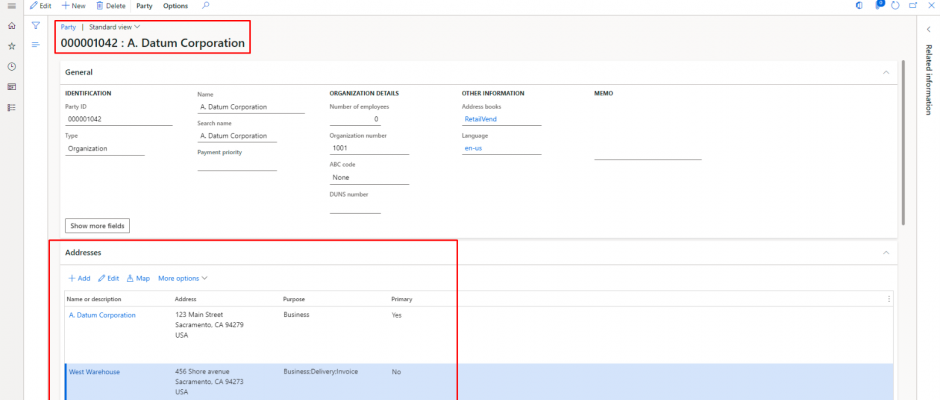Viewport: 940px width, 400px height.
Task: Sort by Purpose column header
Action: tap(293, 299)
